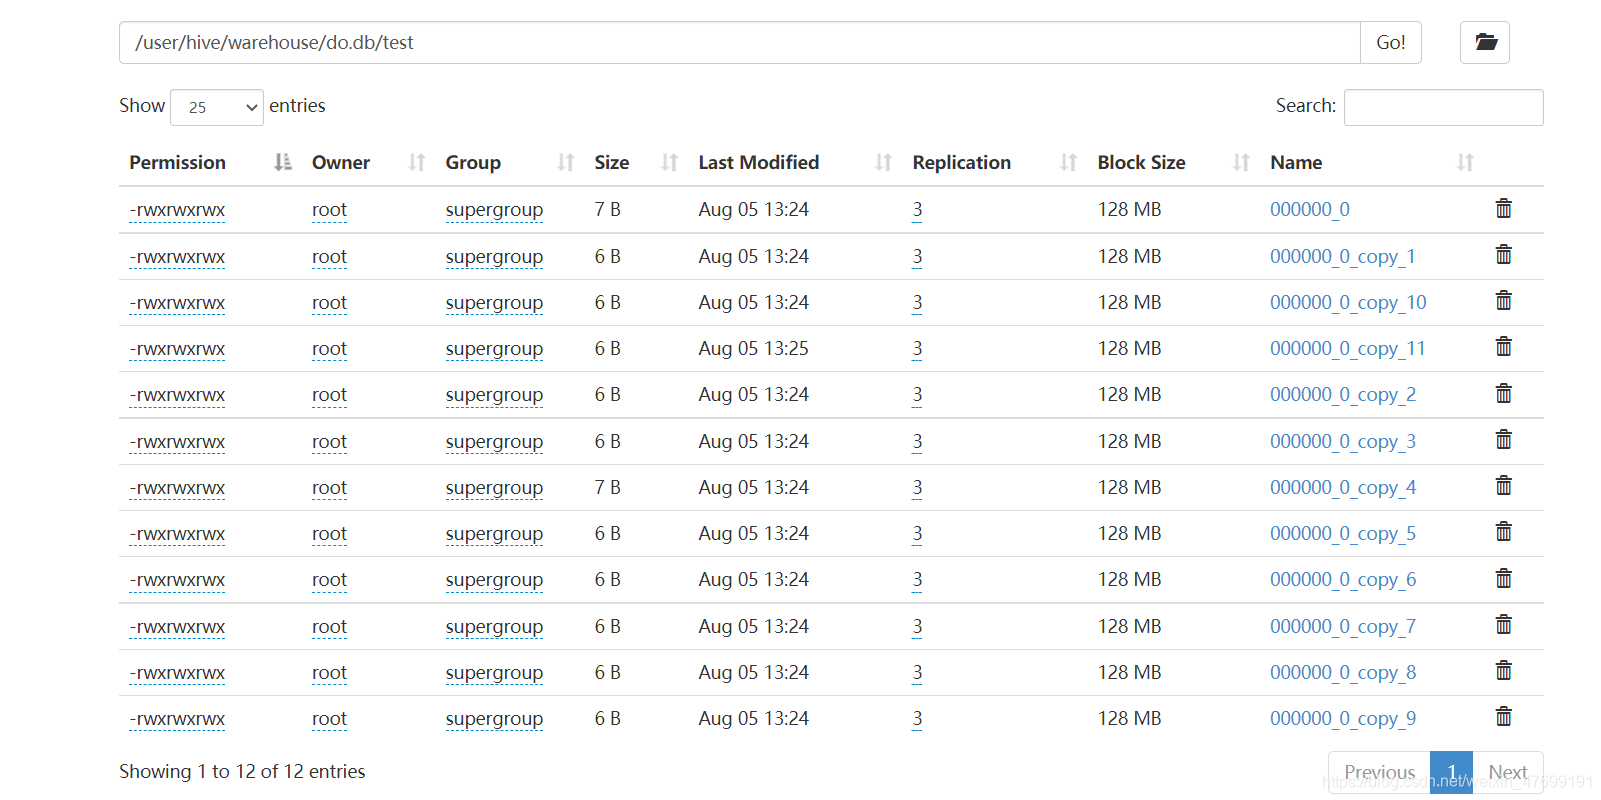Screen dimensions: 1601x800
Task: Click the open parent directory folder icon
Action: [1485, 42]
